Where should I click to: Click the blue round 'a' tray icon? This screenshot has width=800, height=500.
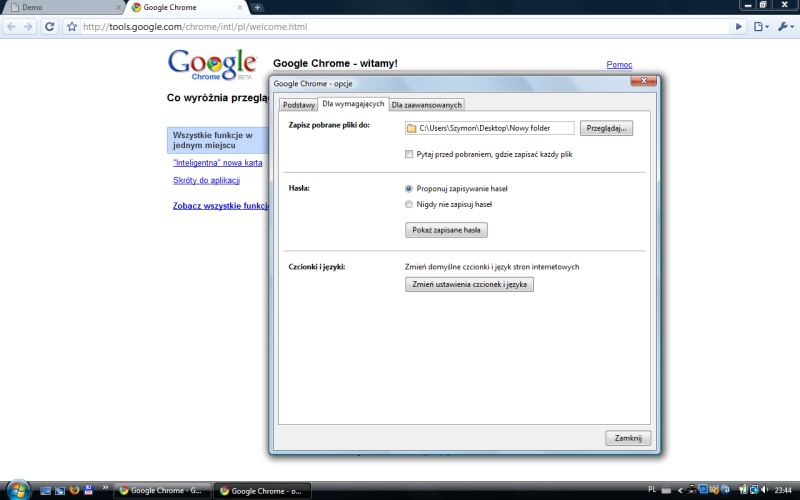[726, 490]
